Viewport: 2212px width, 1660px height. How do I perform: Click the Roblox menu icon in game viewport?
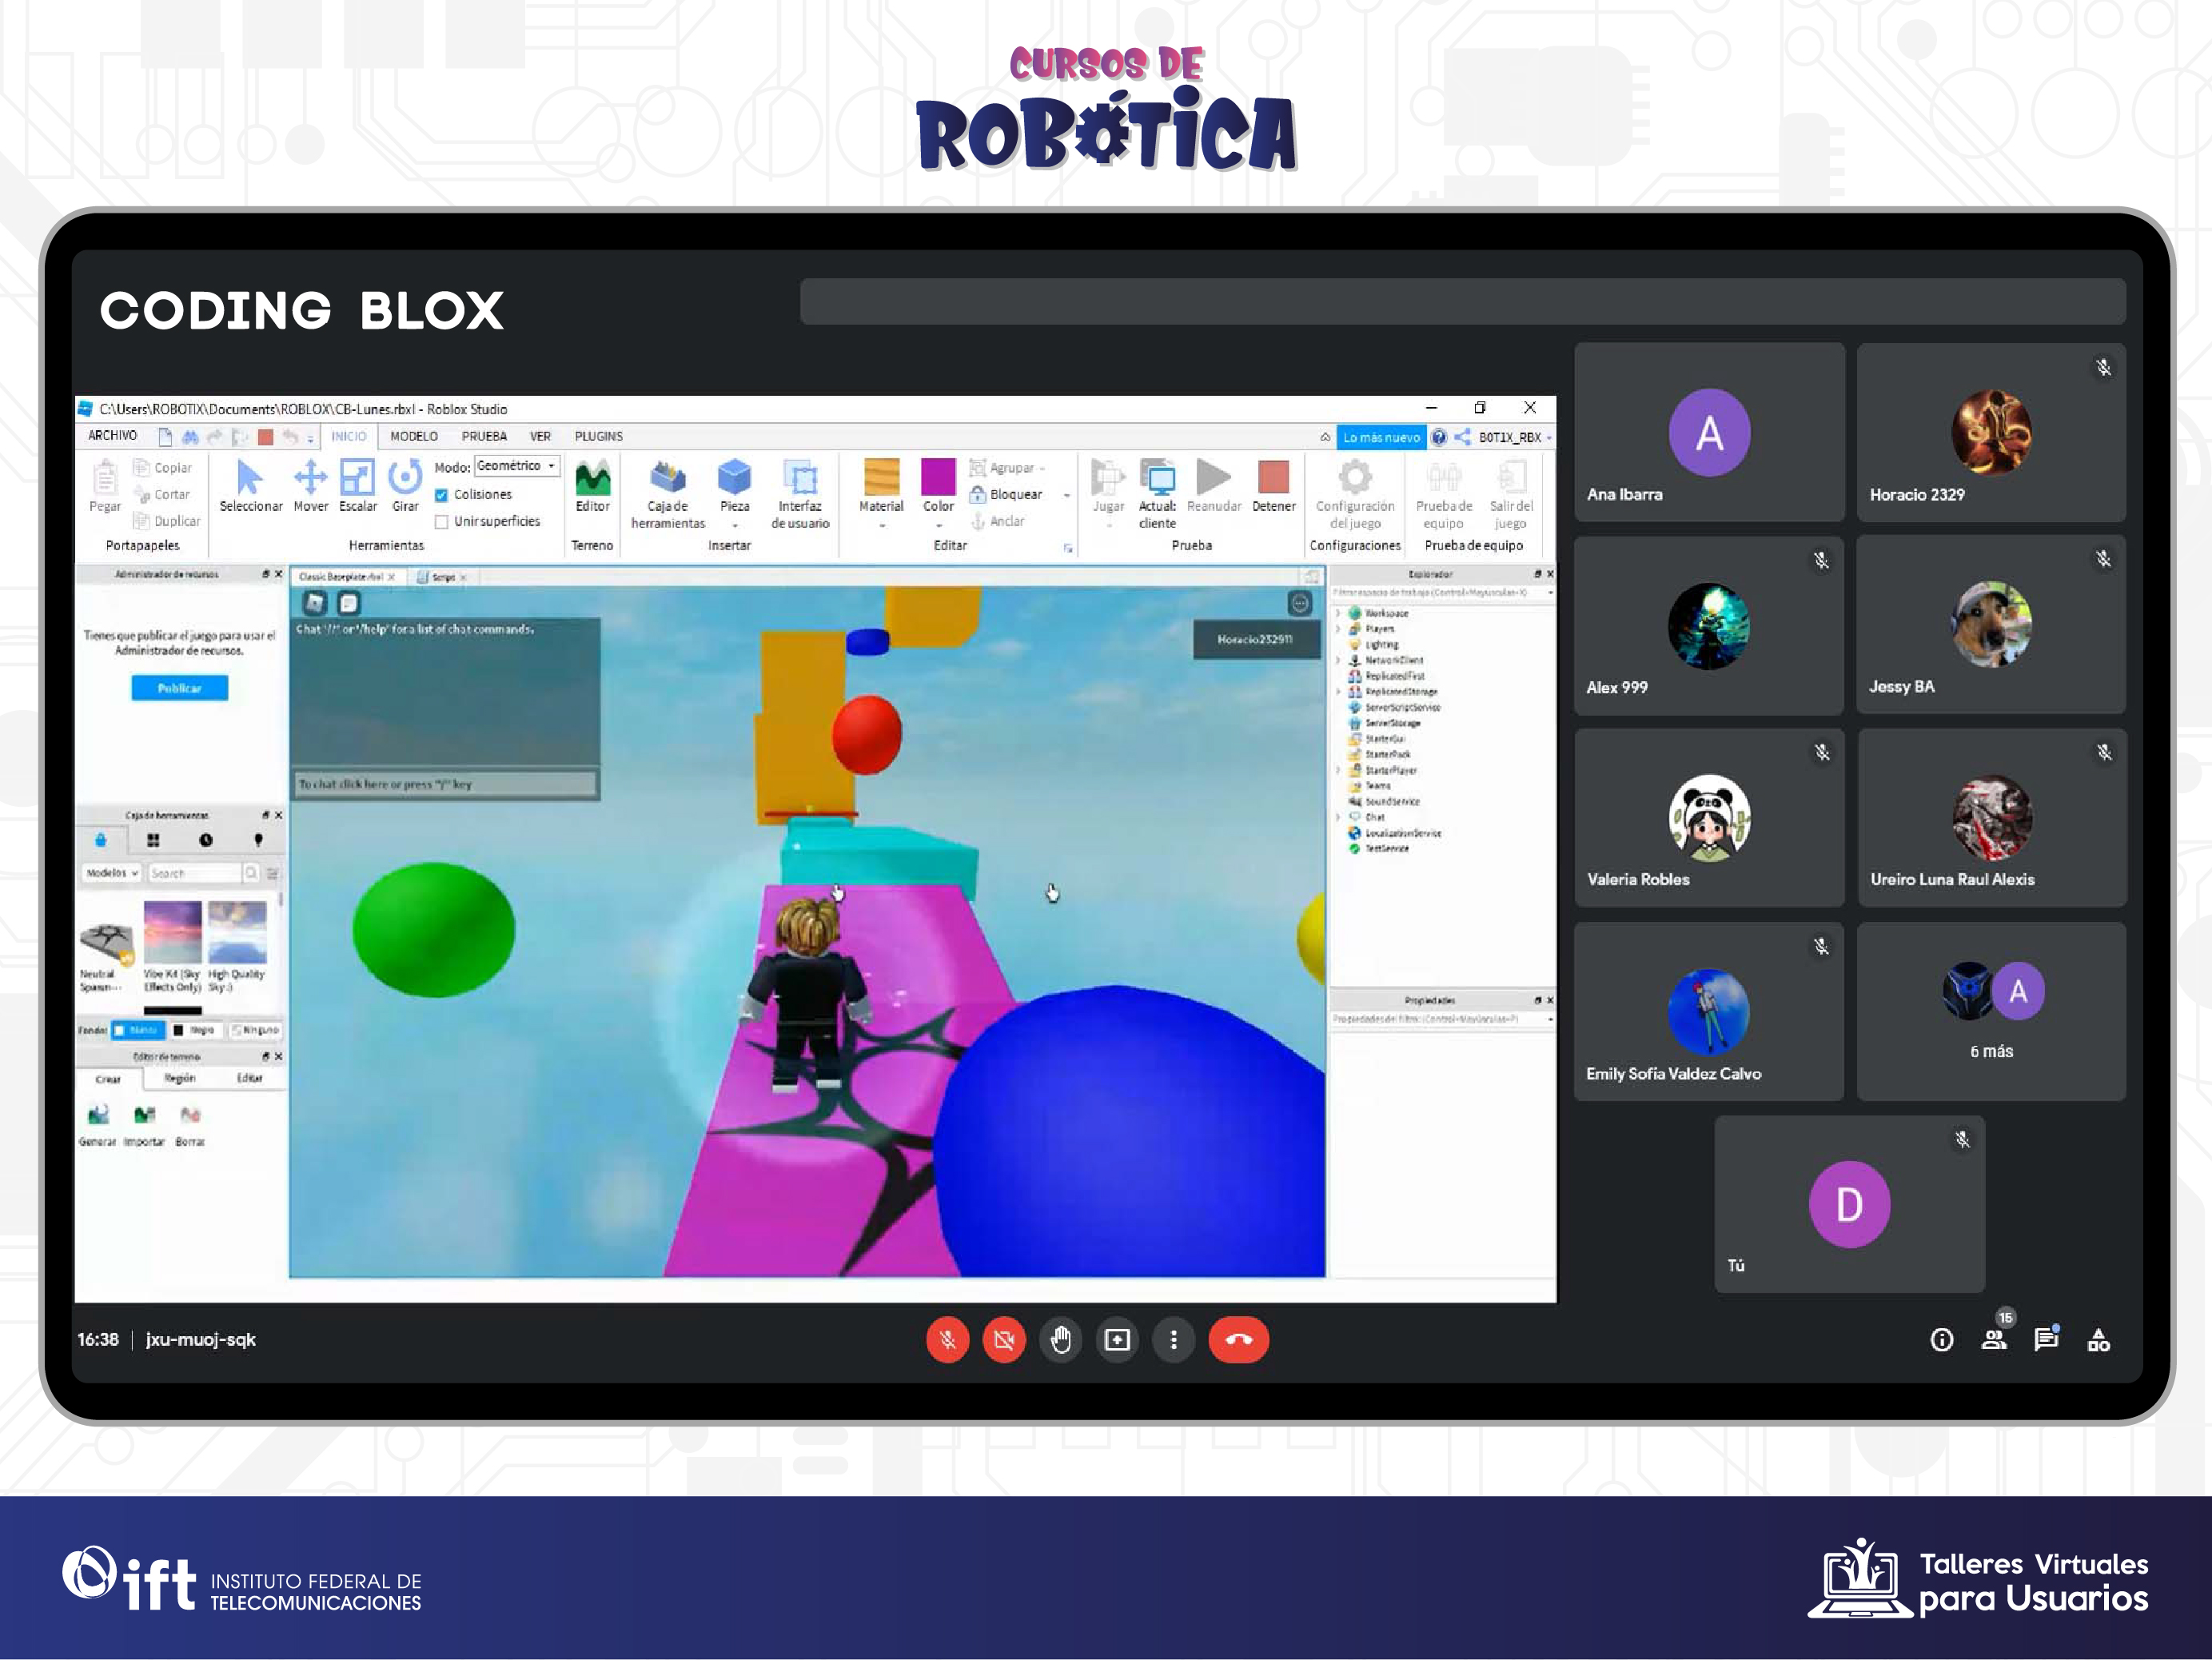315,602
